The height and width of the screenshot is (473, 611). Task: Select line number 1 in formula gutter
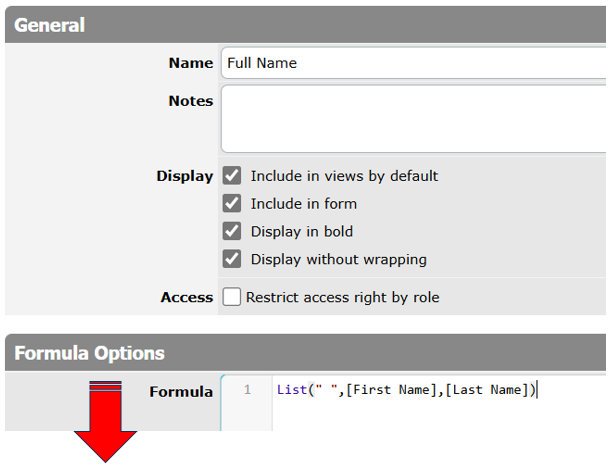pos(247,390)
